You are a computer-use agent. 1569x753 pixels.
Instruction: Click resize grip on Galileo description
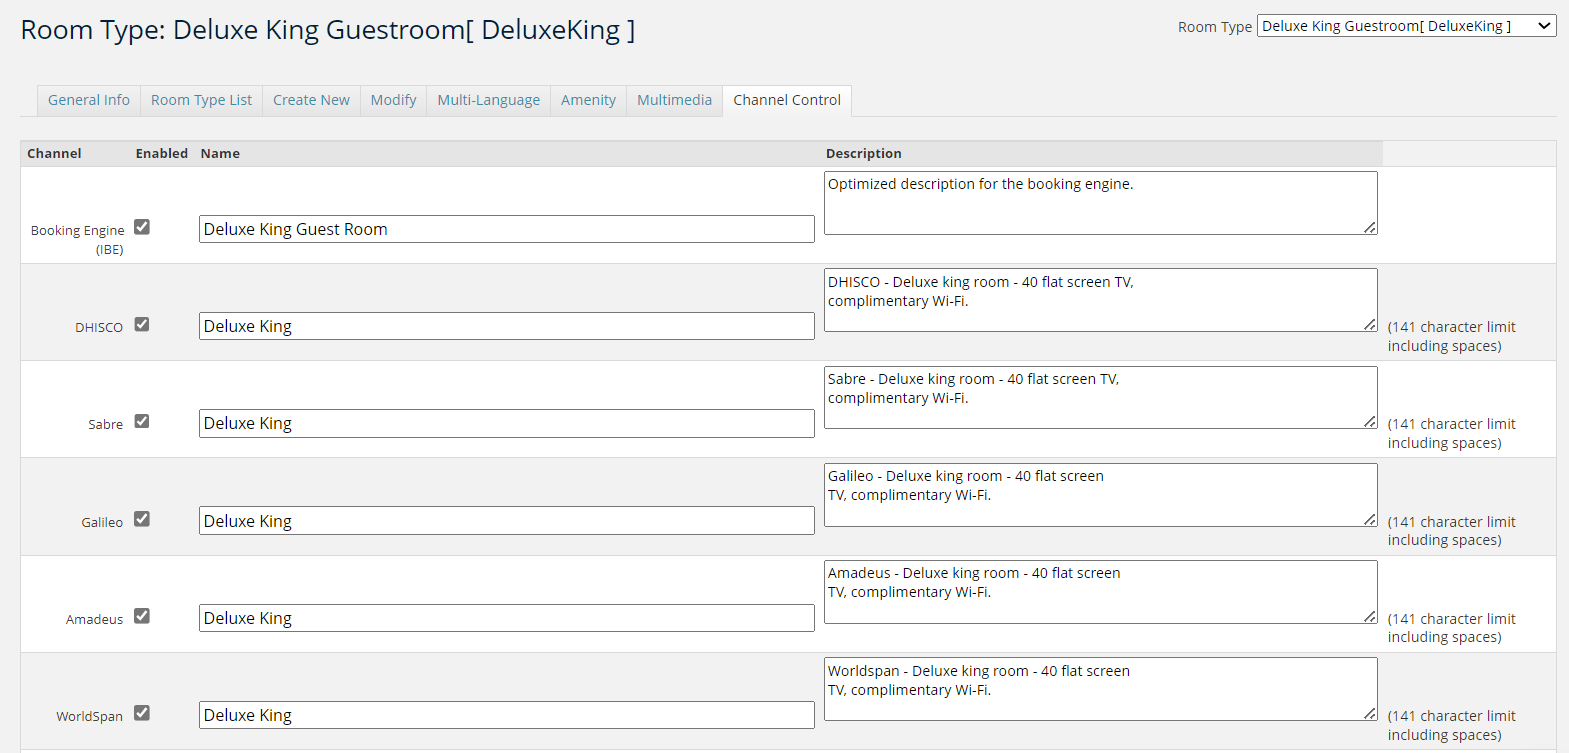[1370, 519]
